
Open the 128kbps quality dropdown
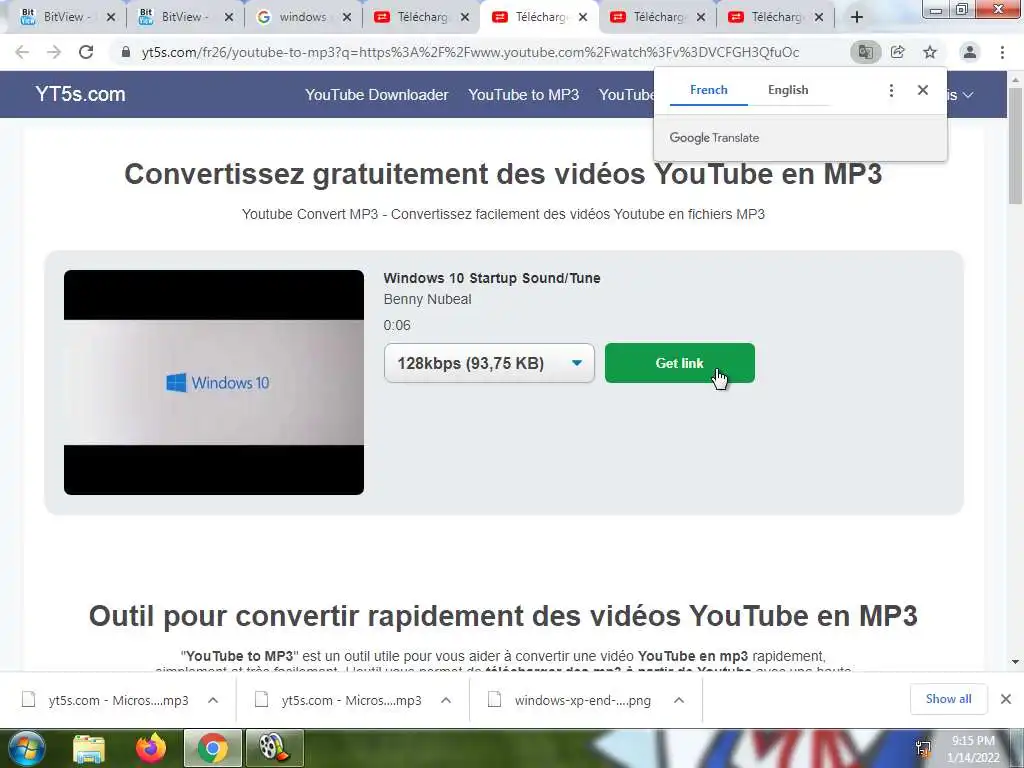tap(489, 363)
